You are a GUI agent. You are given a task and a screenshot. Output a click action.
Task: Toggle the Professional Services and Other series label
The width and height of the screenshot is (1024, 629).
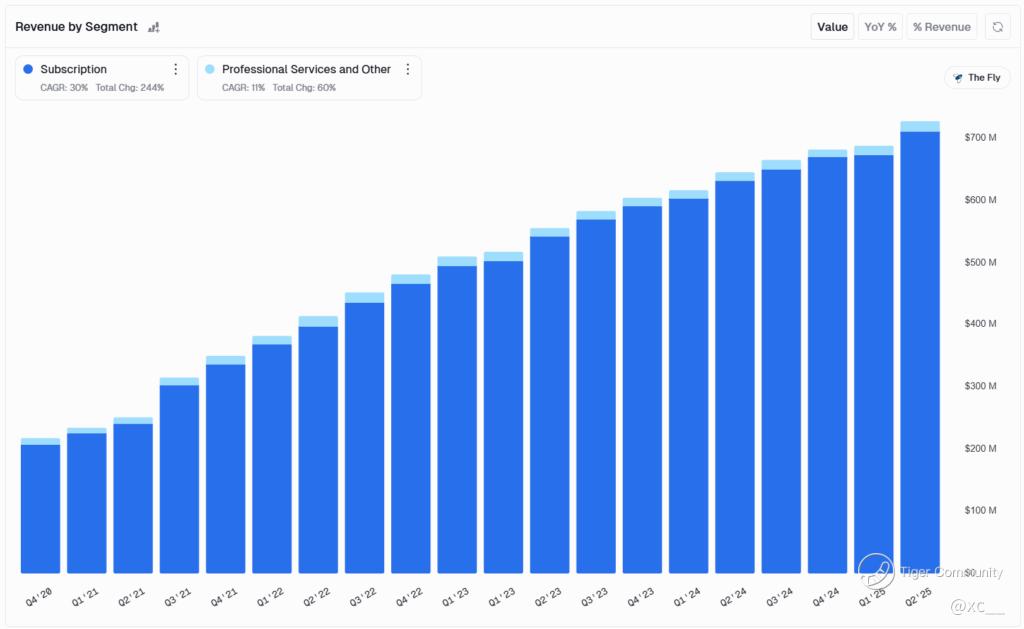pyautogui.click(x=306, y=69)
